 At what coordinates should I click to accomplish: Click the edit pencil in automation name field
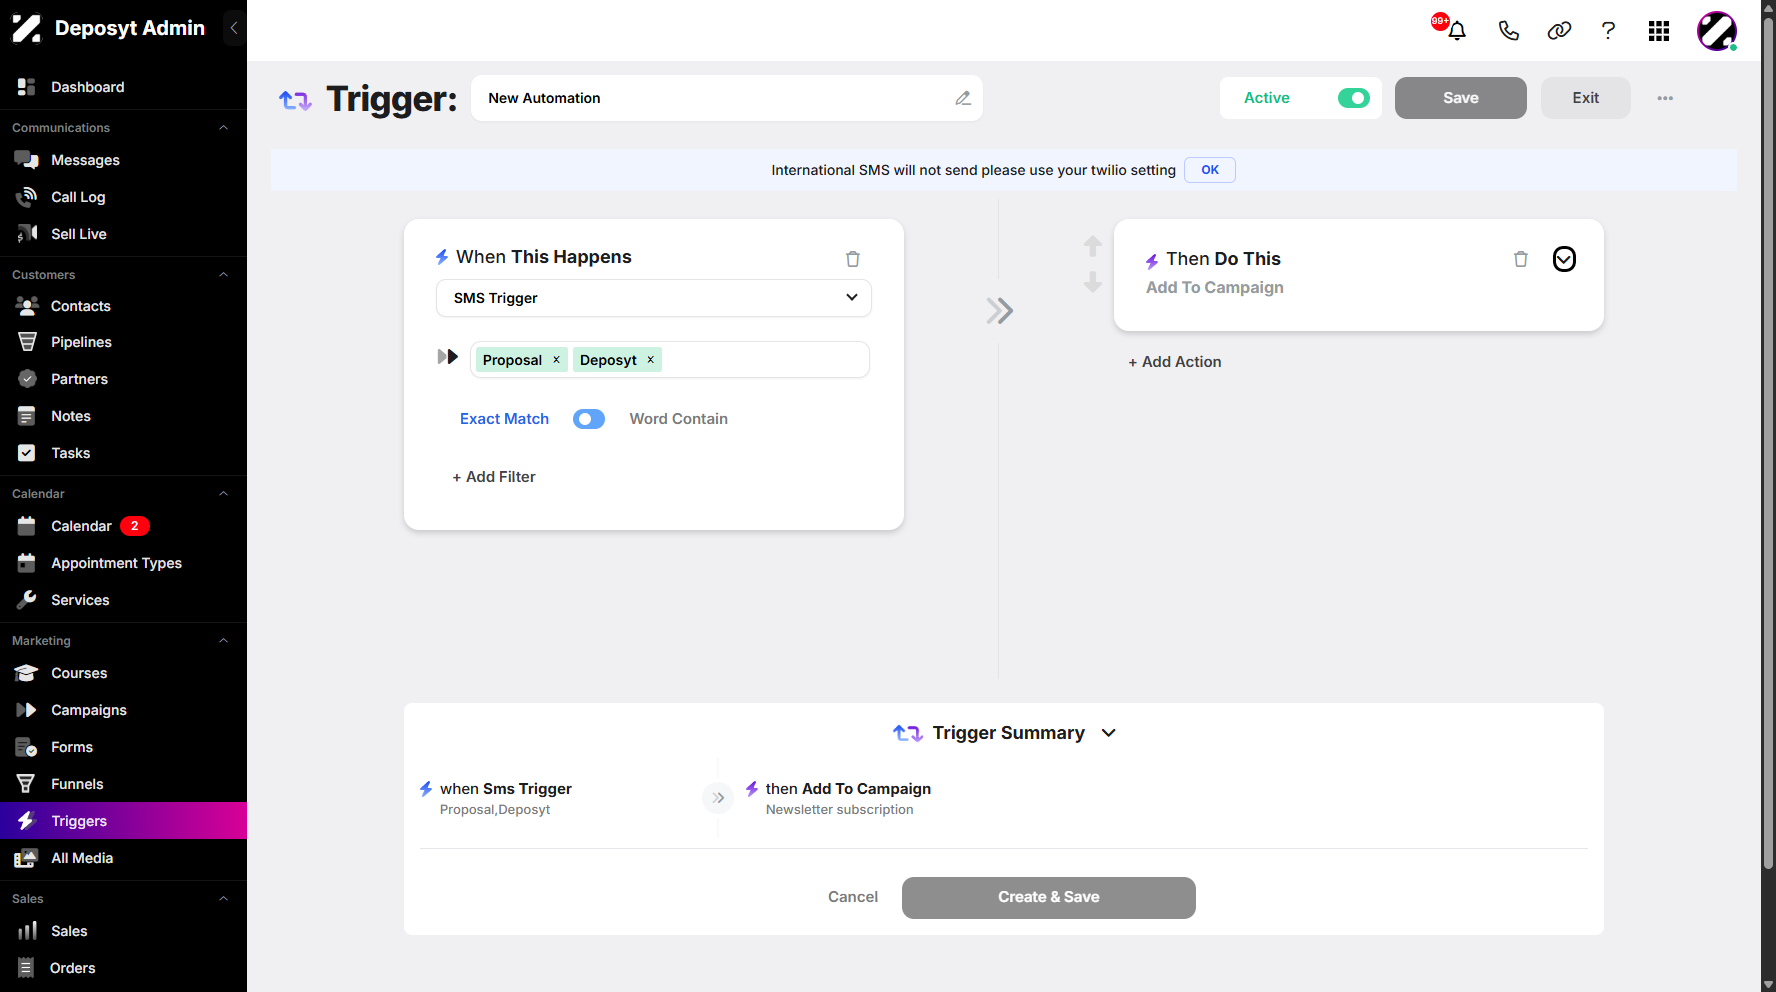[963, 98]
